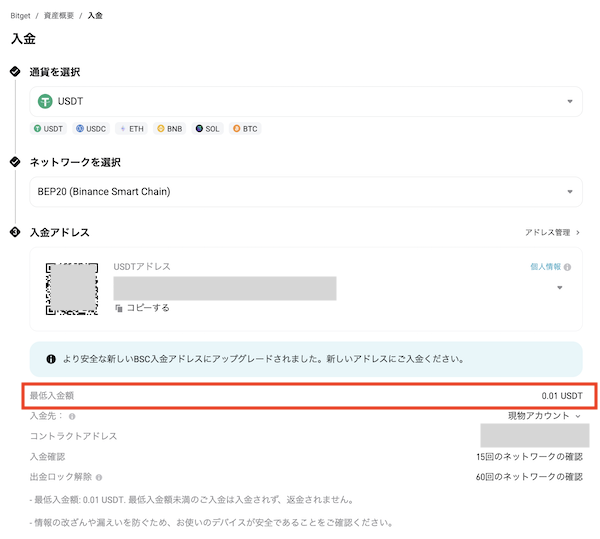600x539 pixels.
Task: Click the 出金ロック解除 info icon
Action: click(x=99, y=477)
